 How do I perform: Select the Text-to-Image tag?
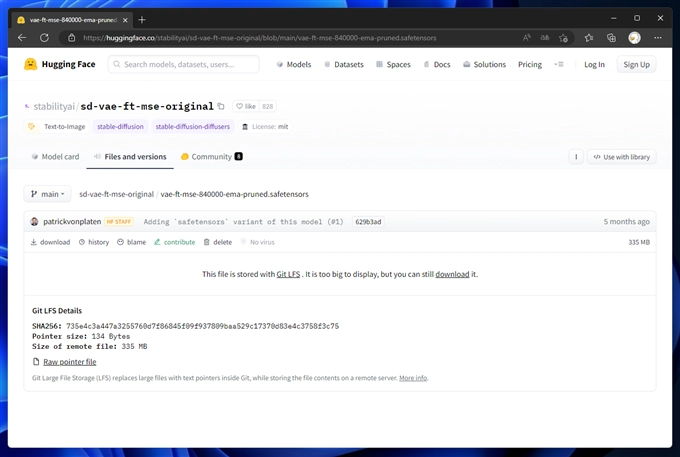(57, 127)
